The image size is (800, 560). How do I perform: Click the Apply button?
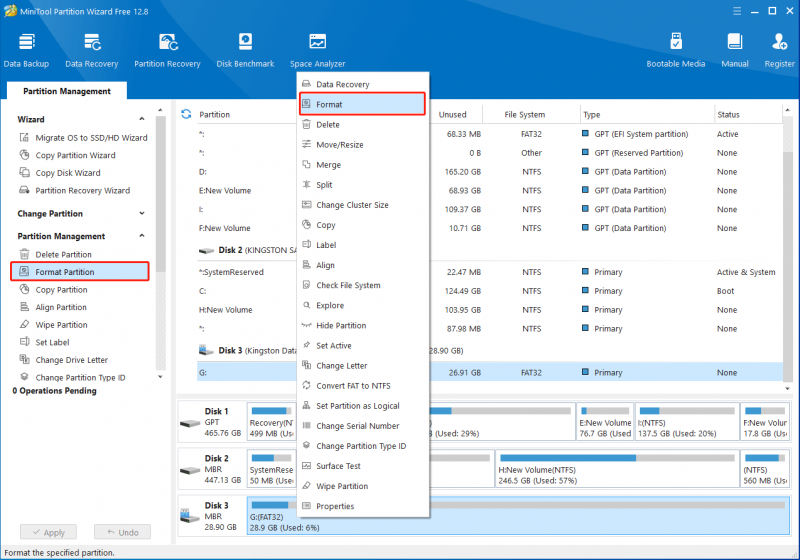click(48, 532)
